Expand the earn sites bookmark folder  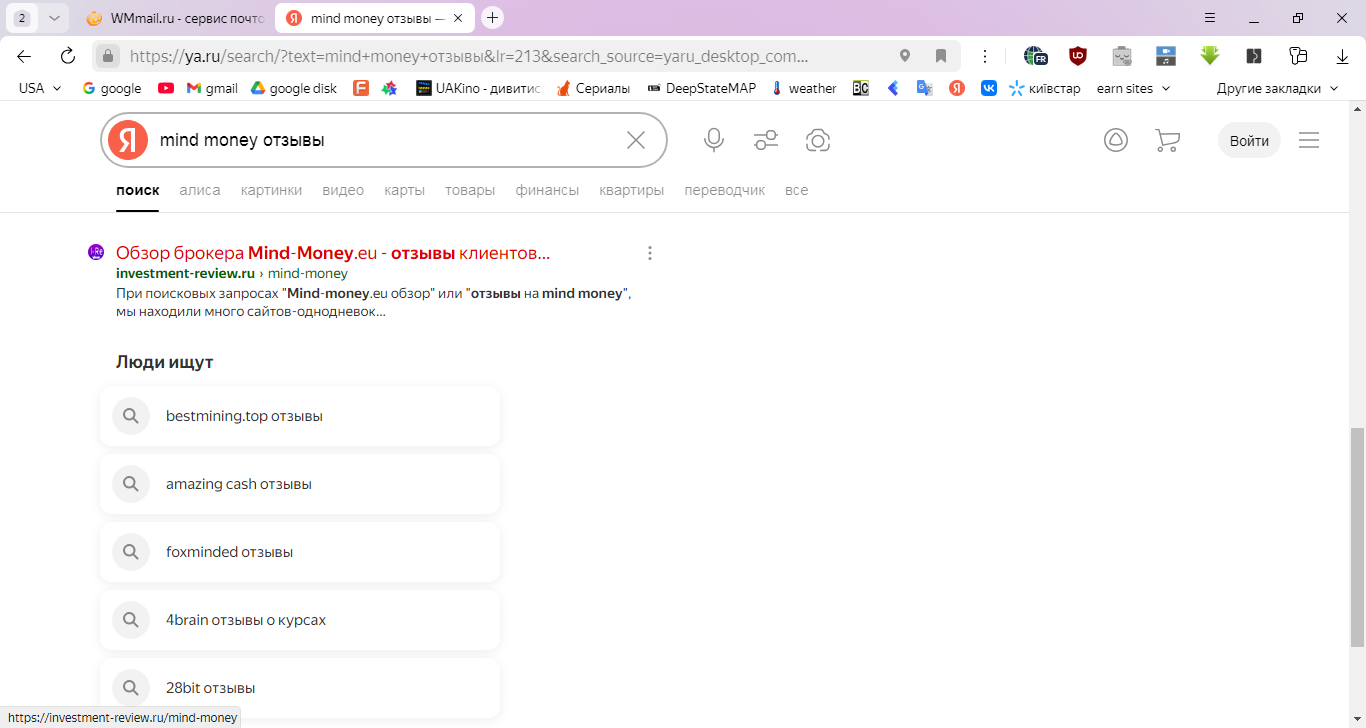[1134, 88]
